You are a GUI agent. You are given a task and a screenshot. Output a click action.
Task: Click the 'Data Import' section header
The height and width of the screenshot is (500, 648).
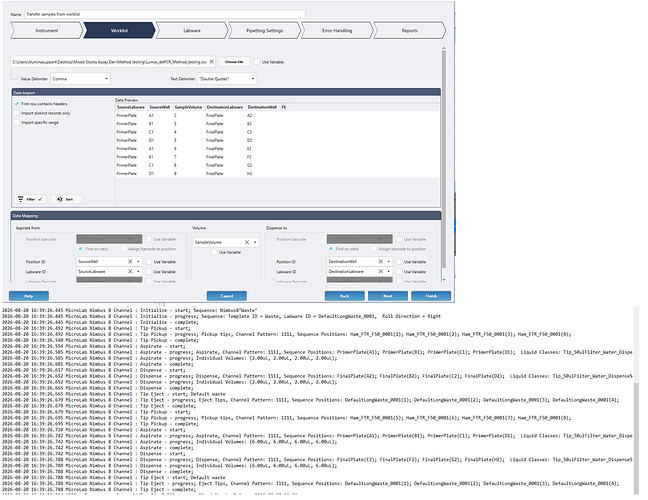pyautogui.click(x=226, y=93)
